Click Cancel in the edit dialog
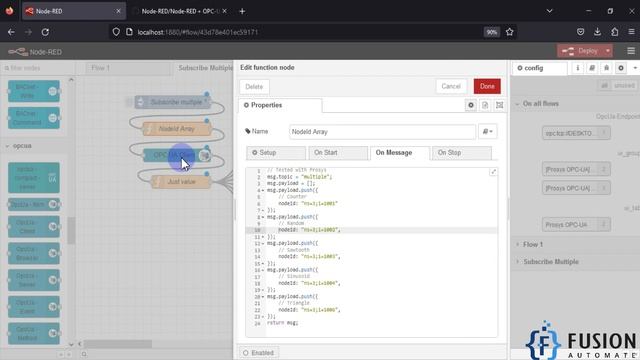This screenshot has width=640, height=360. [451, 87]
